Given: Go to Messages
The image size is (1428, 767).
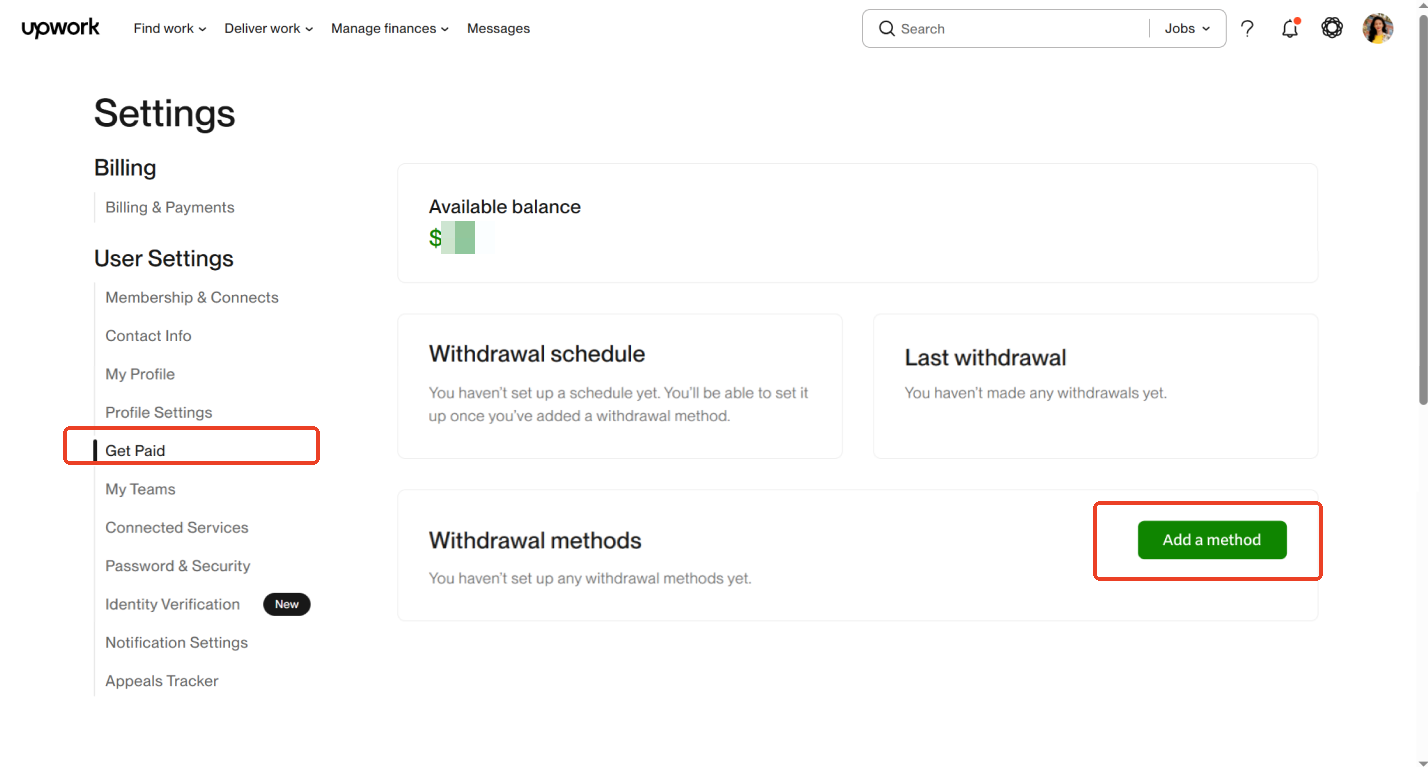Looking at the screenshot, I should click(x=498, y=29).
